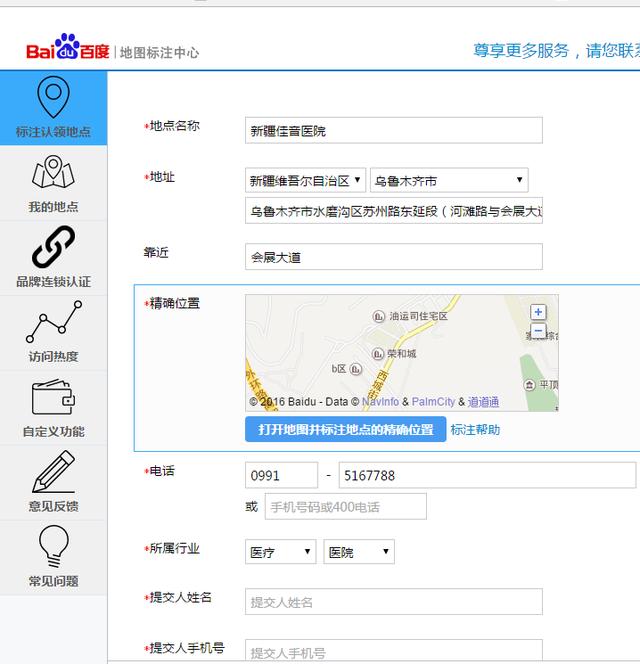The width and height of the screenshot is (640, 664).
Task: Open 我的地点 map icon in sidebar
Action: (x=53, y=172)
